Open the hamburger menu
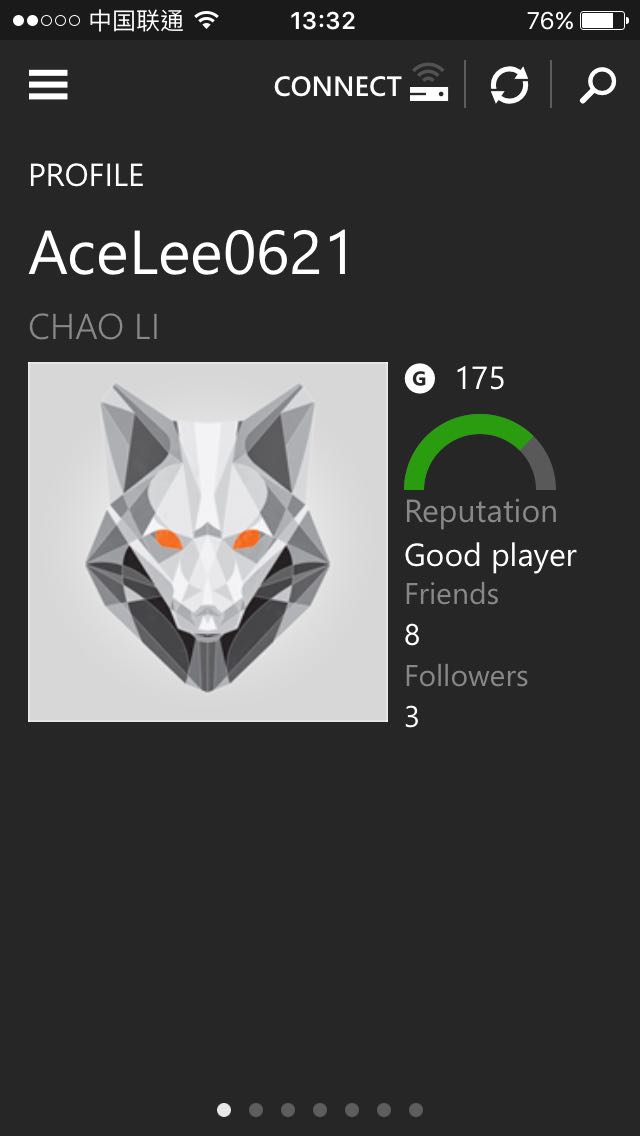 click(x=49, y=85)
